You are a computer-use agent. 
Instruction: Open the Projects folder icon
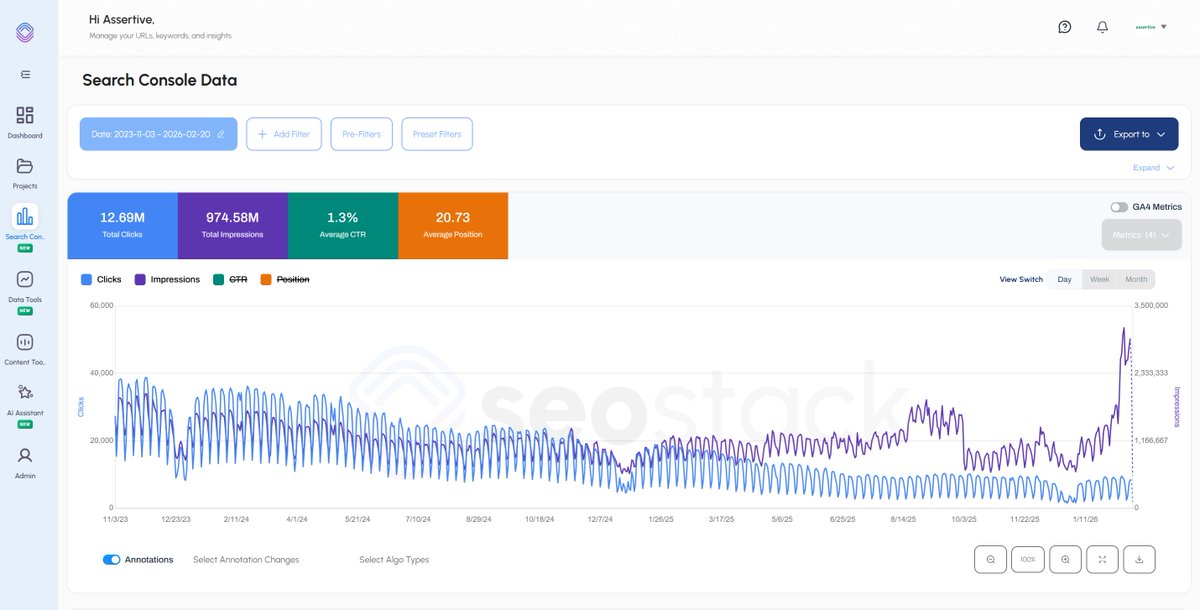click(x=25, y=166)
